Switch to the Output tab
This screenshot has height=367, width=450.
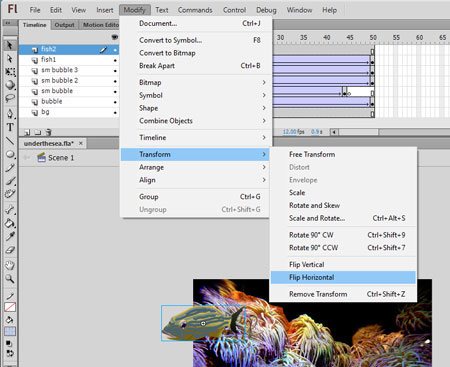(x=65, y=25)
